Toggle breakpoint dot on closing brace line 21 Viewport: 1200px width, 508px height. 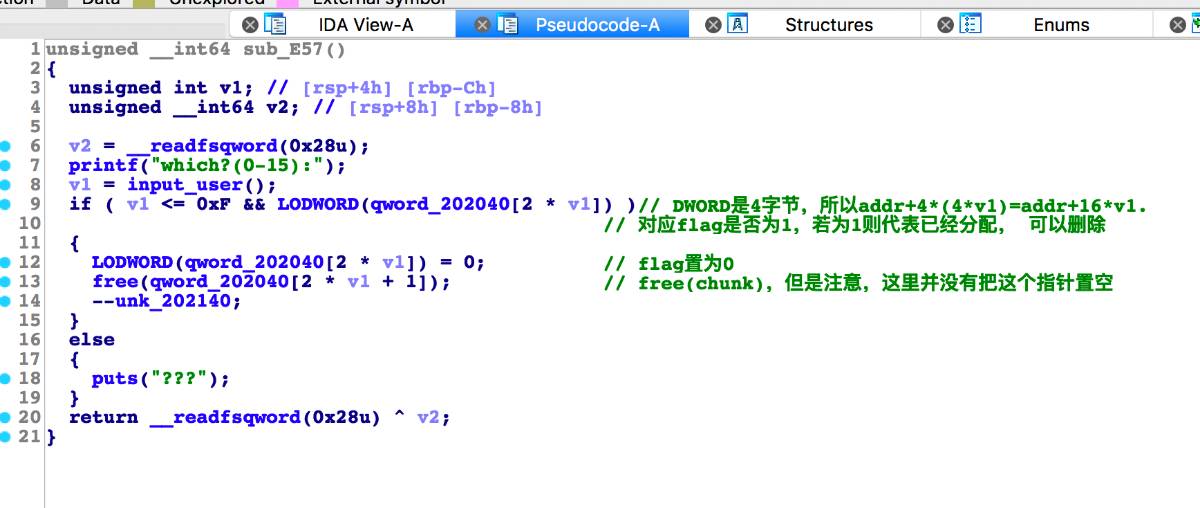tap(6, 437)
